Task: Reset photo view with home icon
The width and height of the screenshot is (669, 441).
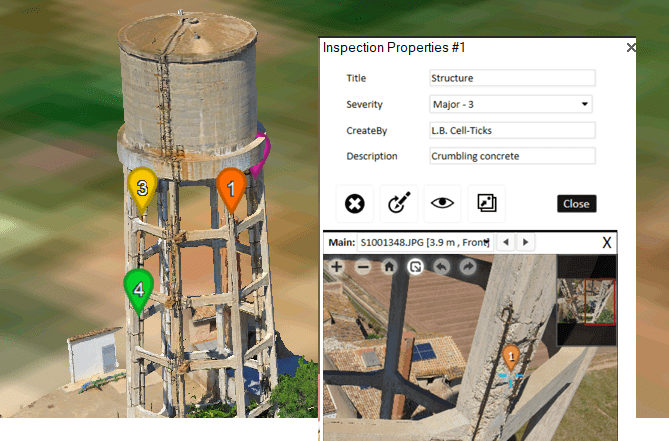Action: [389, 267]
